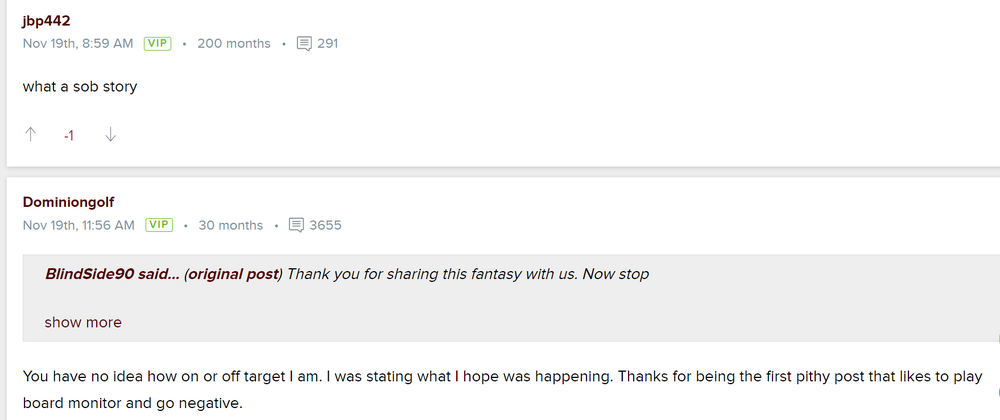Expand the quoted post with show more
The width and height of the screenshot is (1000, 420).
[83, 322]
